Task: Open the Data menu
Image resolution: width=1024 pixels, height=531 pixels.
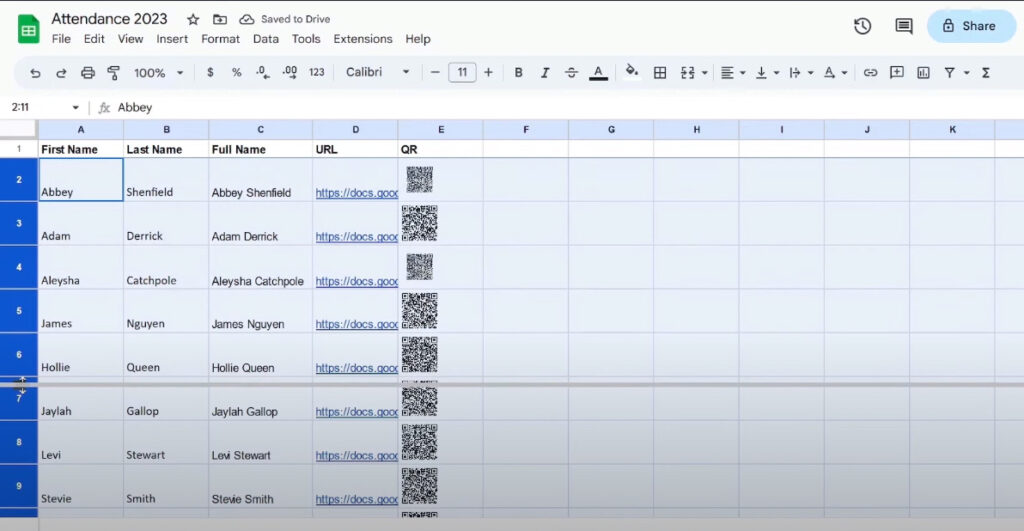Action: point(266,39)
